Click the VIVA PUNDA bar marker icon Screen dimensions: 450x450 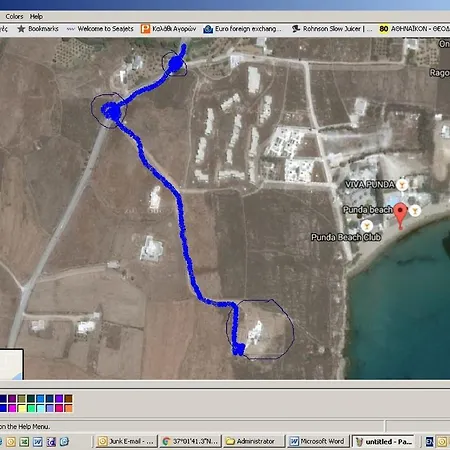point(402,184)
